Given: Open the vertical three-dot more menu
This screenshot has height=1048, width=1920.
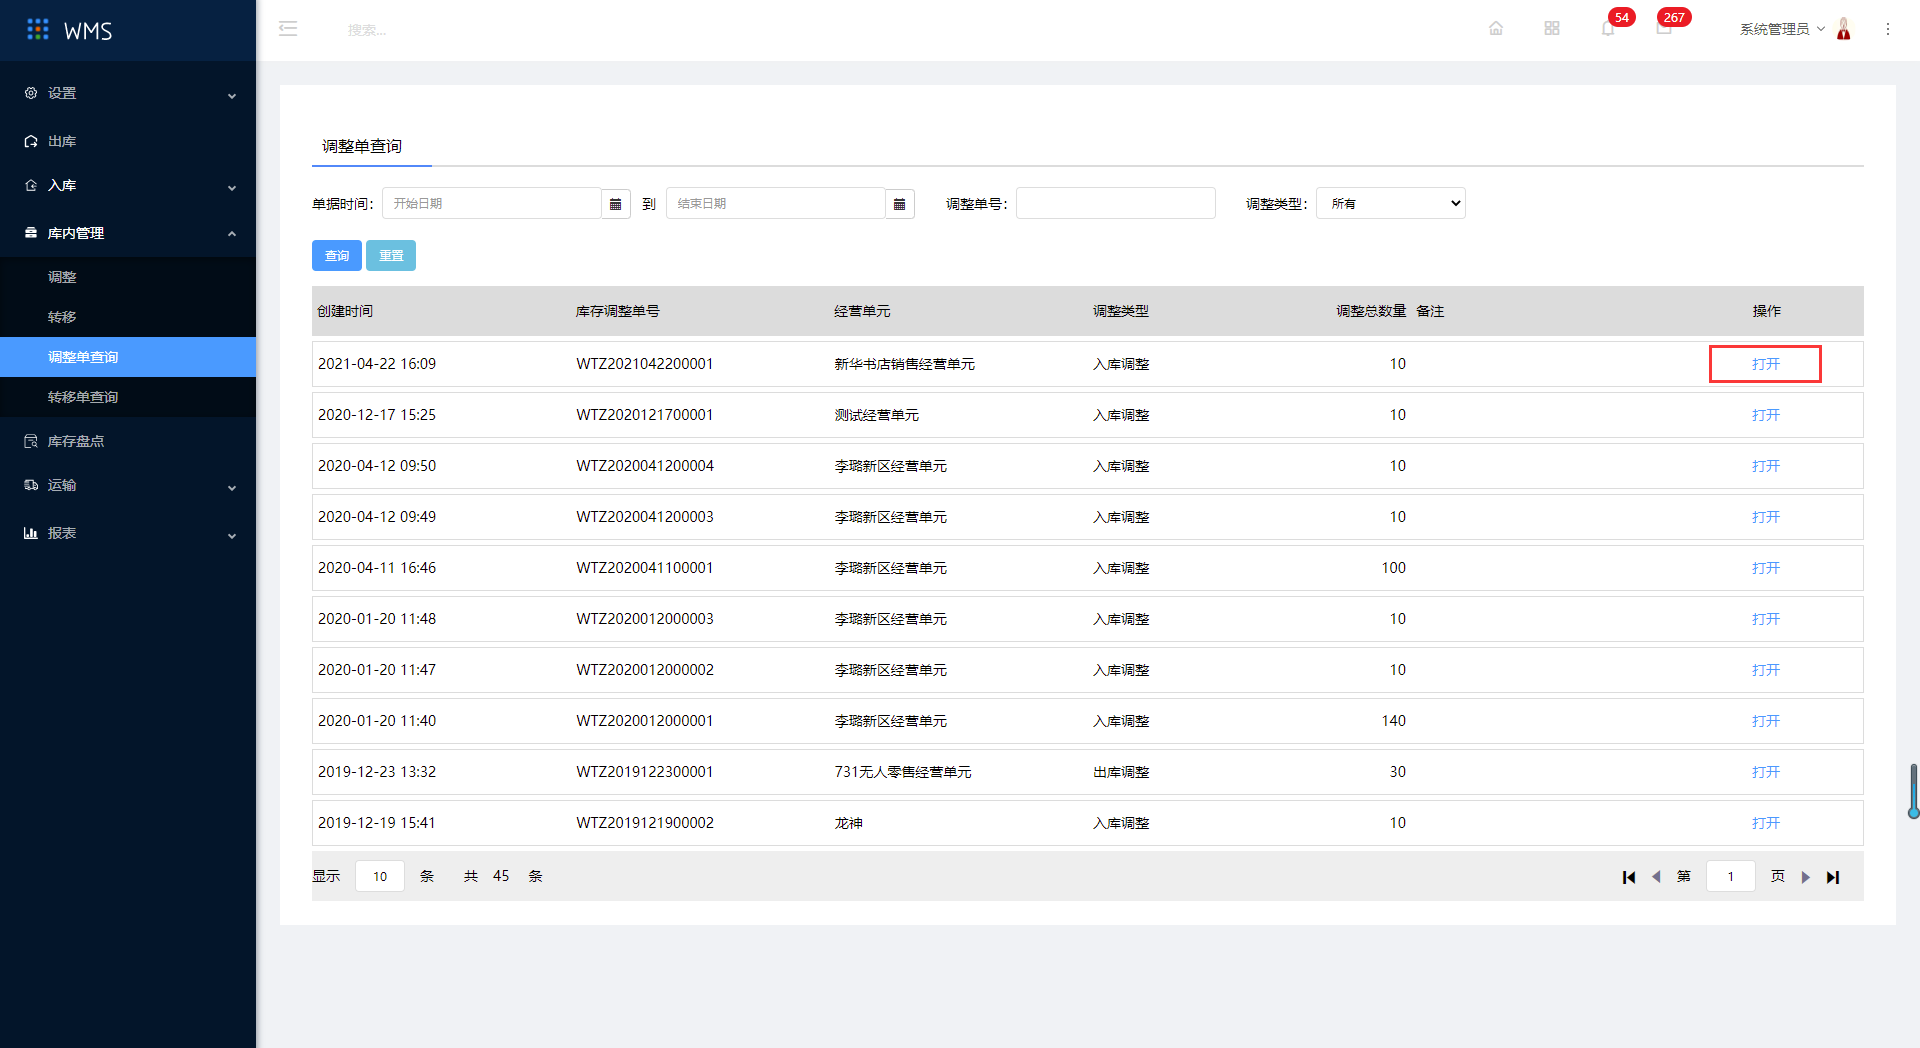Looking at the screenshot, I should [x=1888, y=29].
